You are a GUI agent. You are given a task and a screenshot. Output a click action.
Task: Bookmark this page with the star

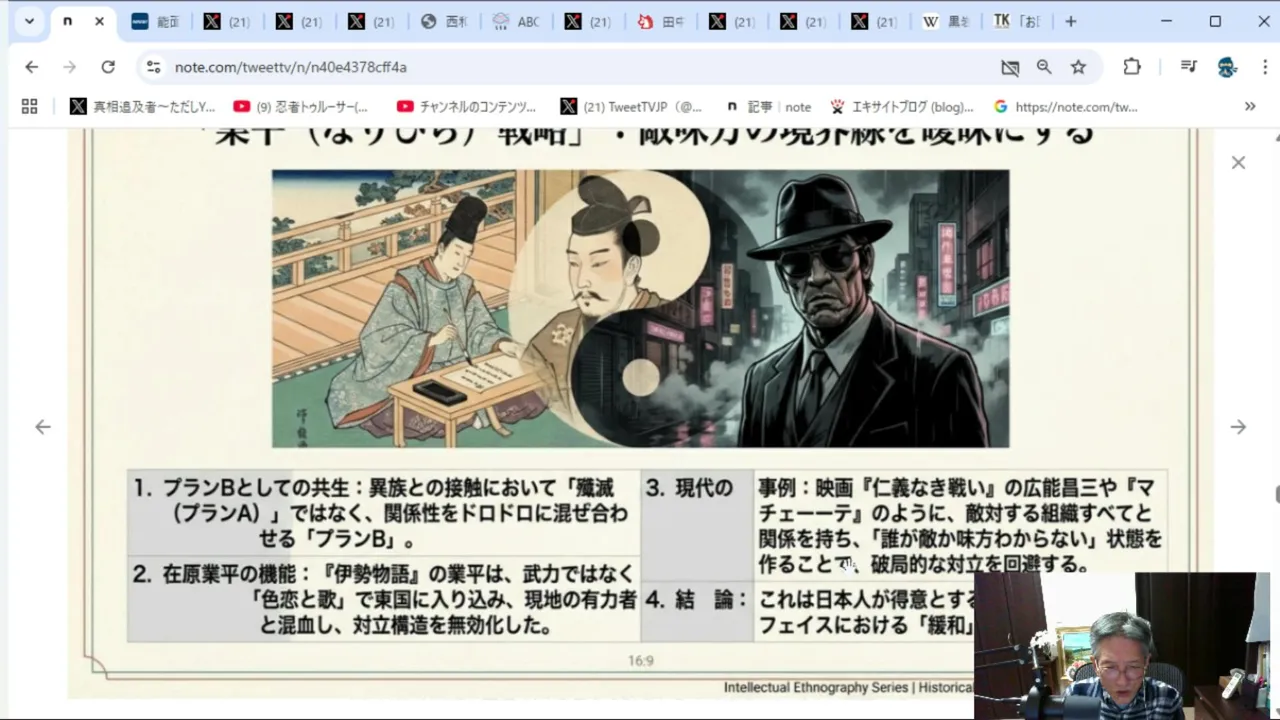(x=1078, y=67)
